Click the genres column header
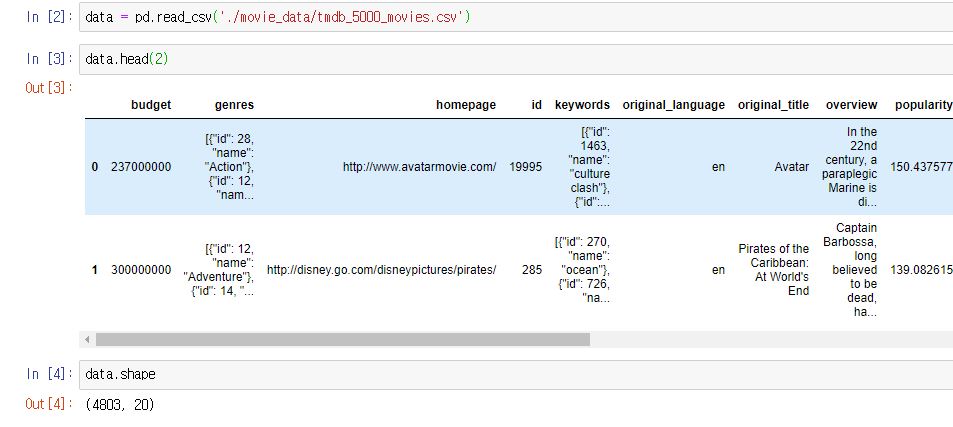This screenshot has width=953, height=427. coord(235,104)
